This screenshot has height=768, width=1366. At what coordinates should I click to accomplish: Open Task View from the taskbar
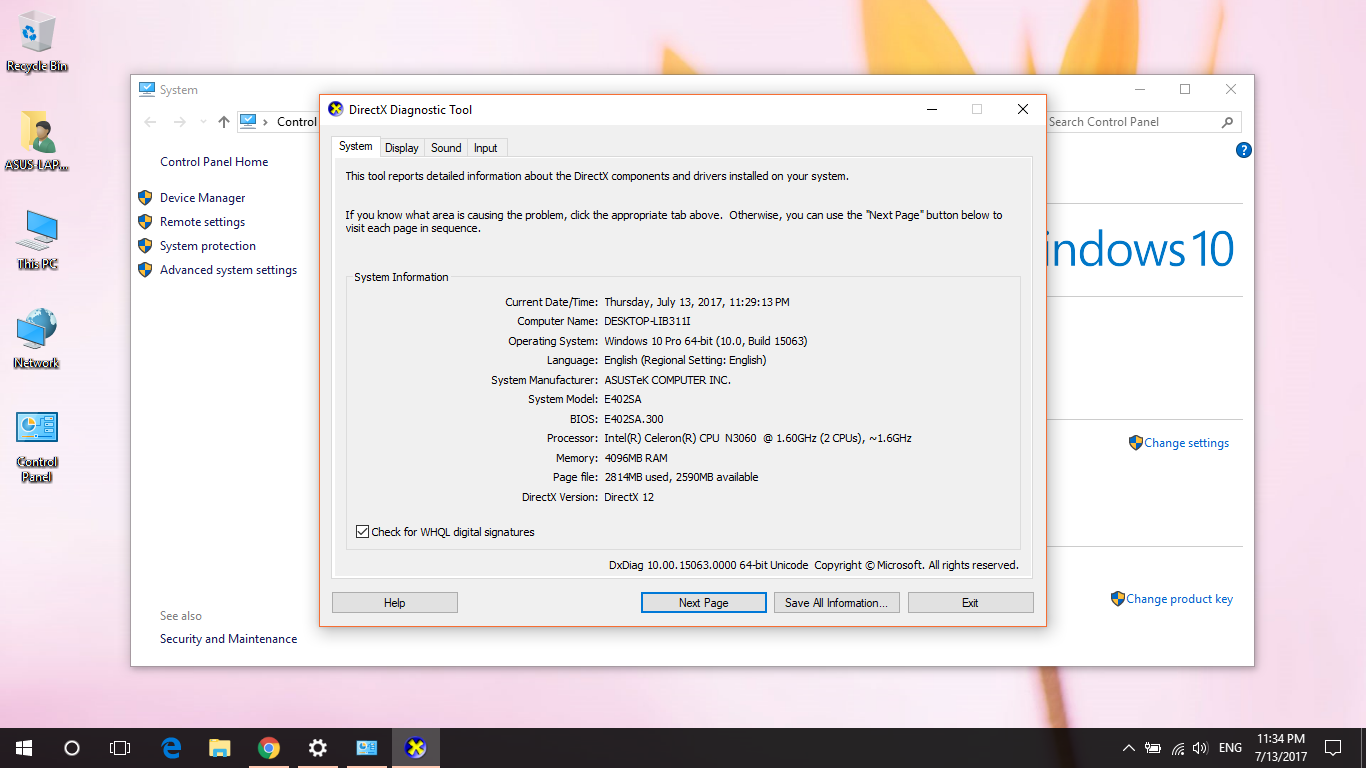(120, 748)
